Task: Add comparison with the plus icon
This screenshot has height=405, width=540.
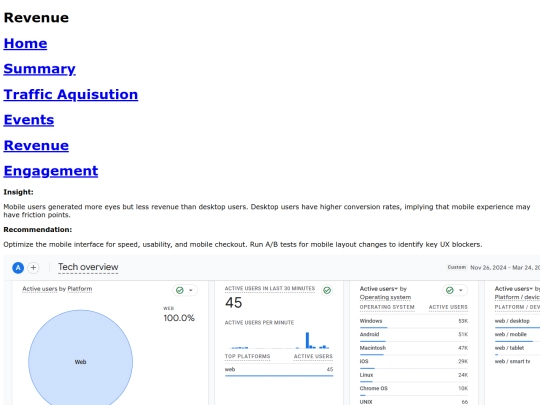Action: 33,268
